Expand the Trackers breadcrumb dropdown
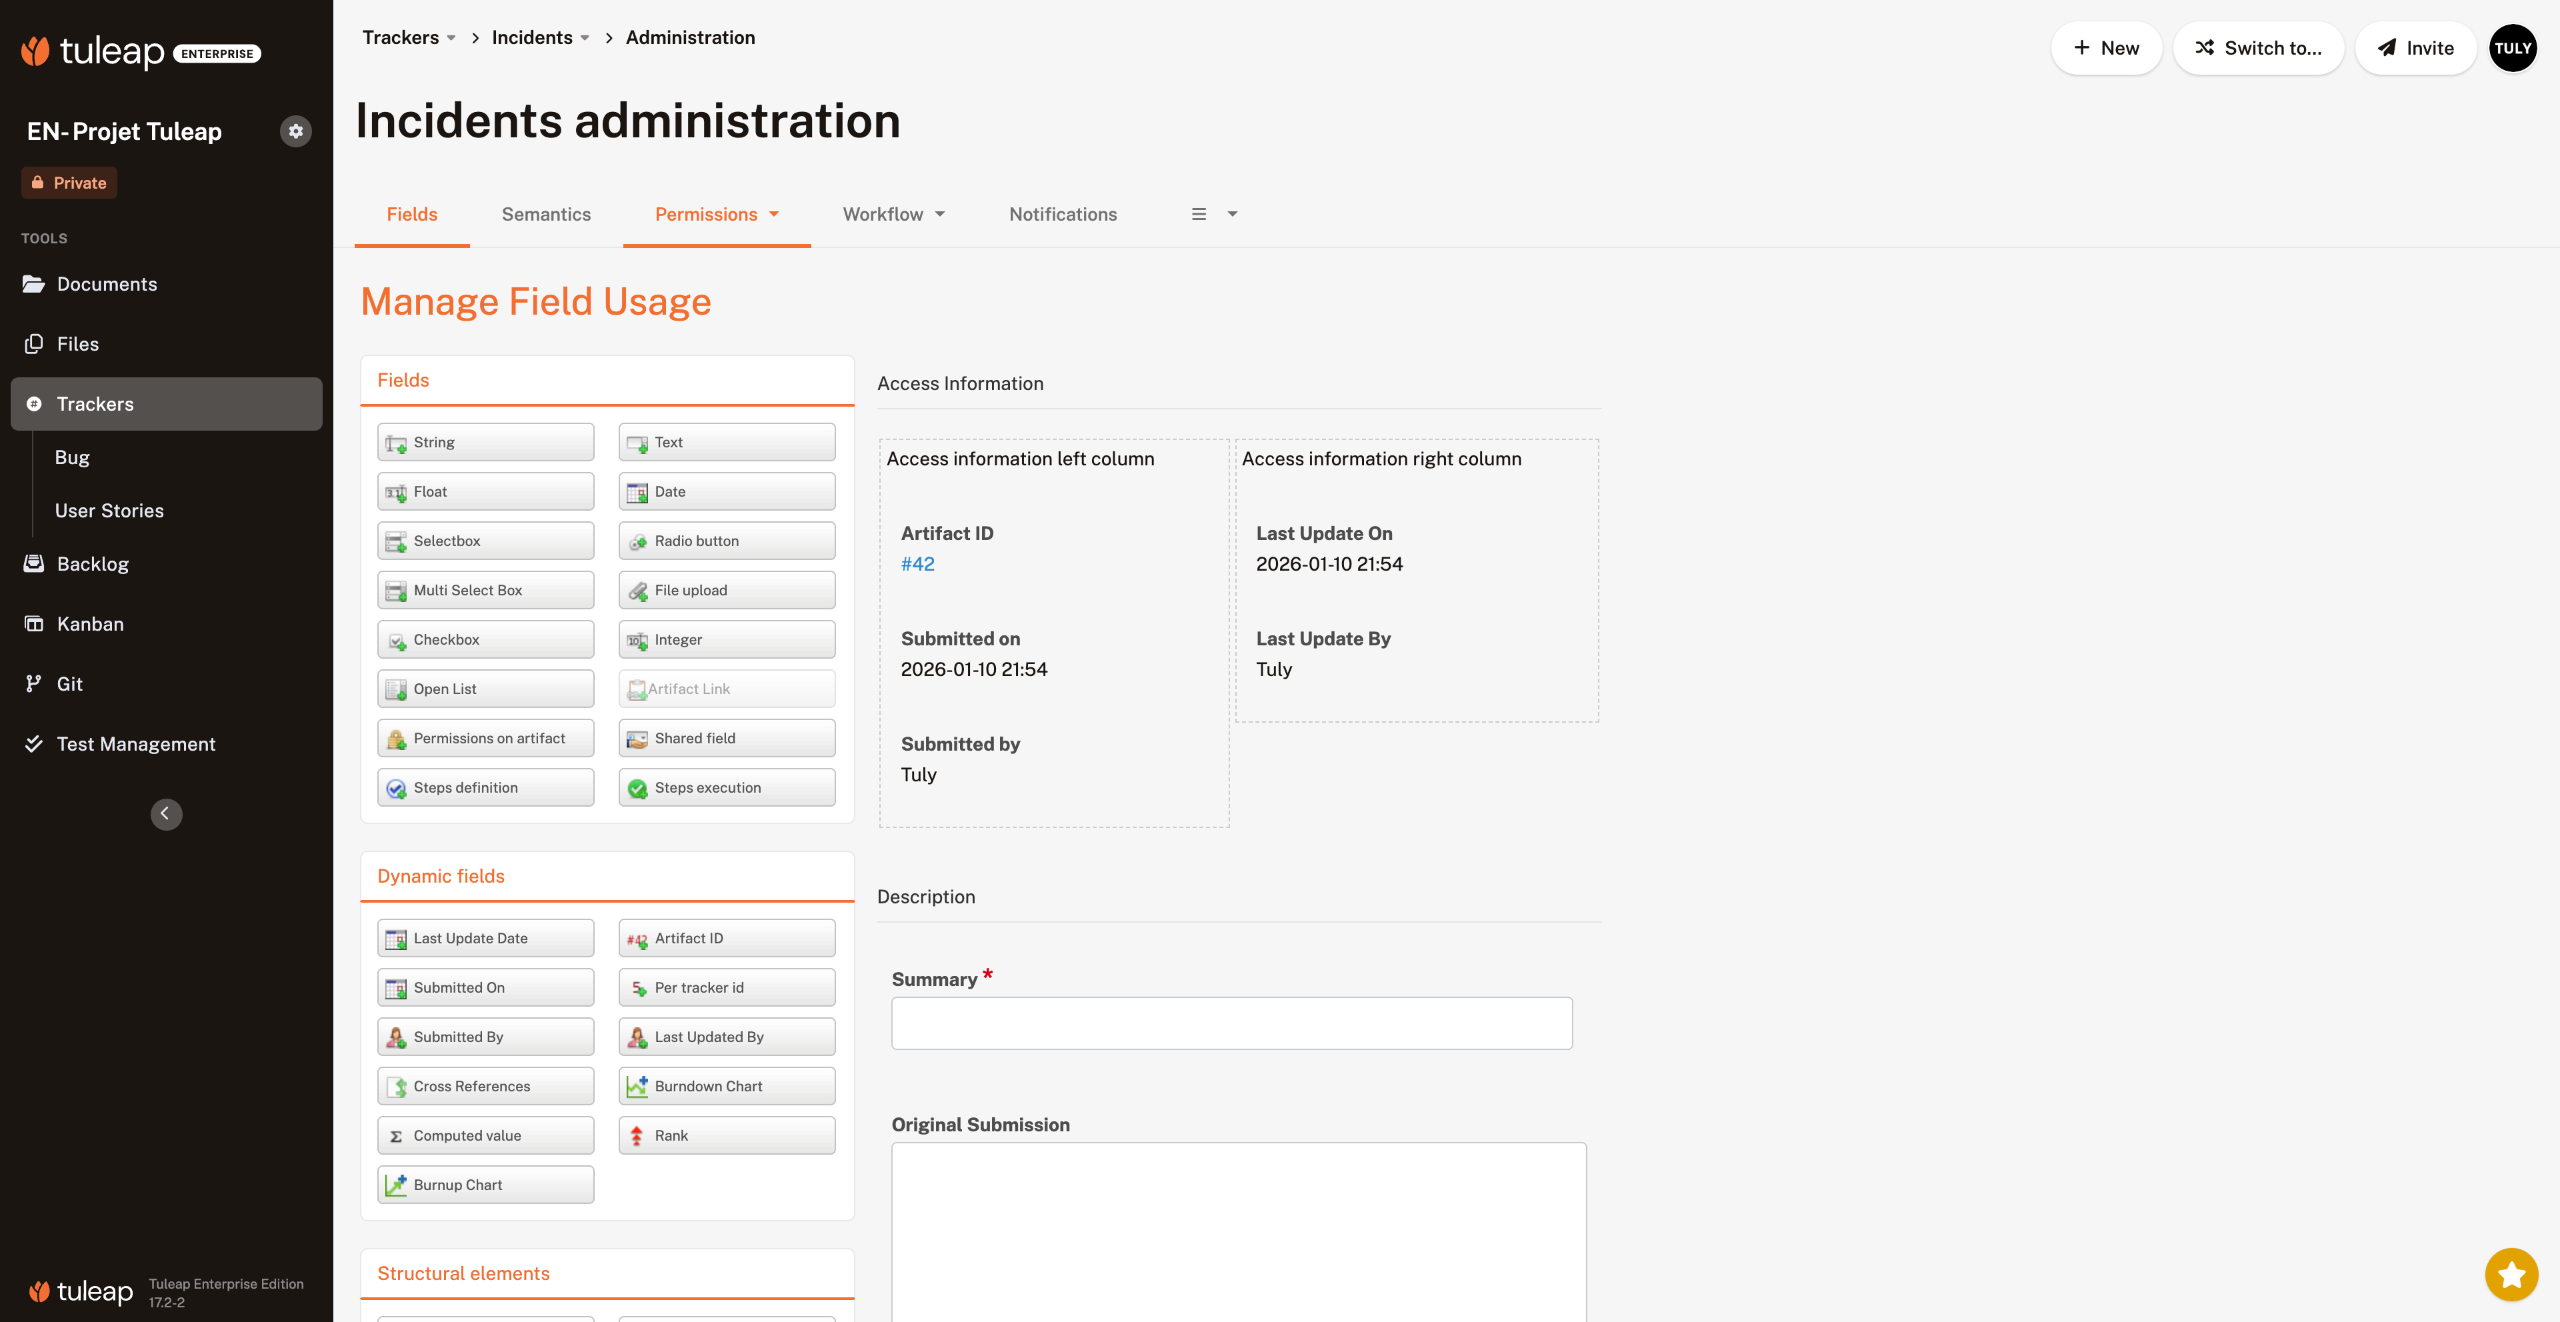The image size is (2560, 1322). tap(451, 38)
